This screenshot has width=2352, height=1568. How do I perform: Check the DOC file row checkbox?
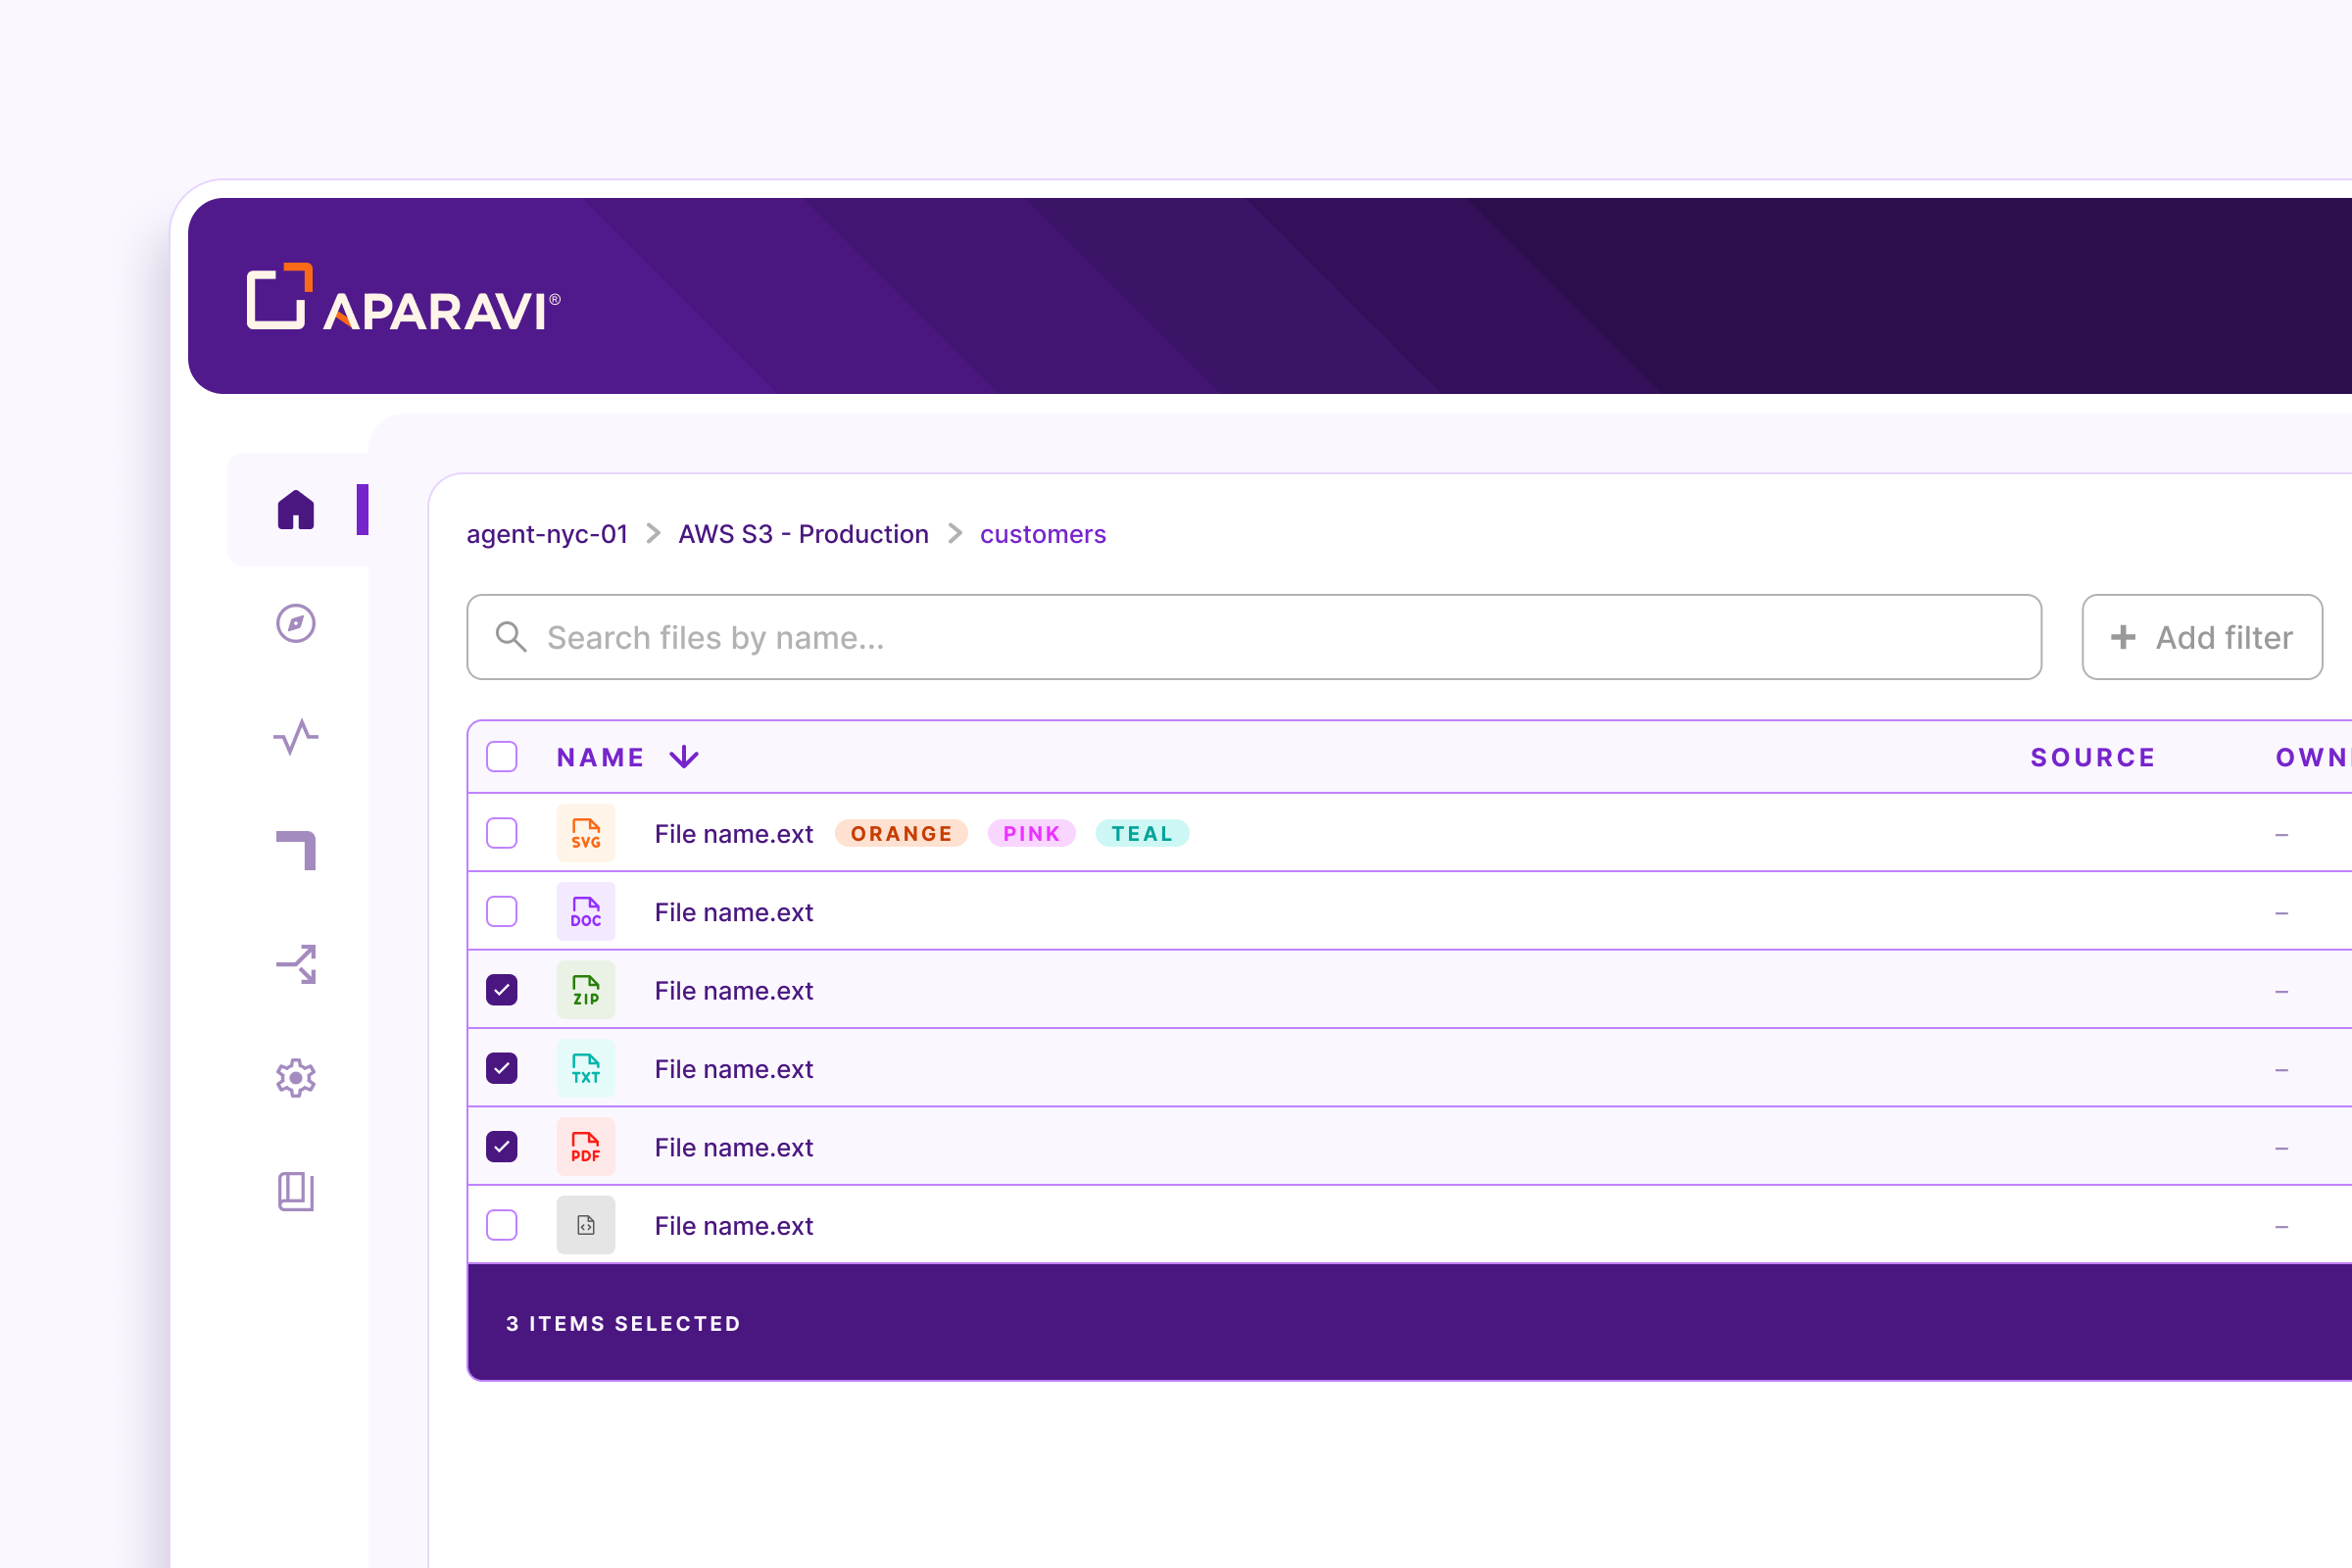[x=502, y=912]
